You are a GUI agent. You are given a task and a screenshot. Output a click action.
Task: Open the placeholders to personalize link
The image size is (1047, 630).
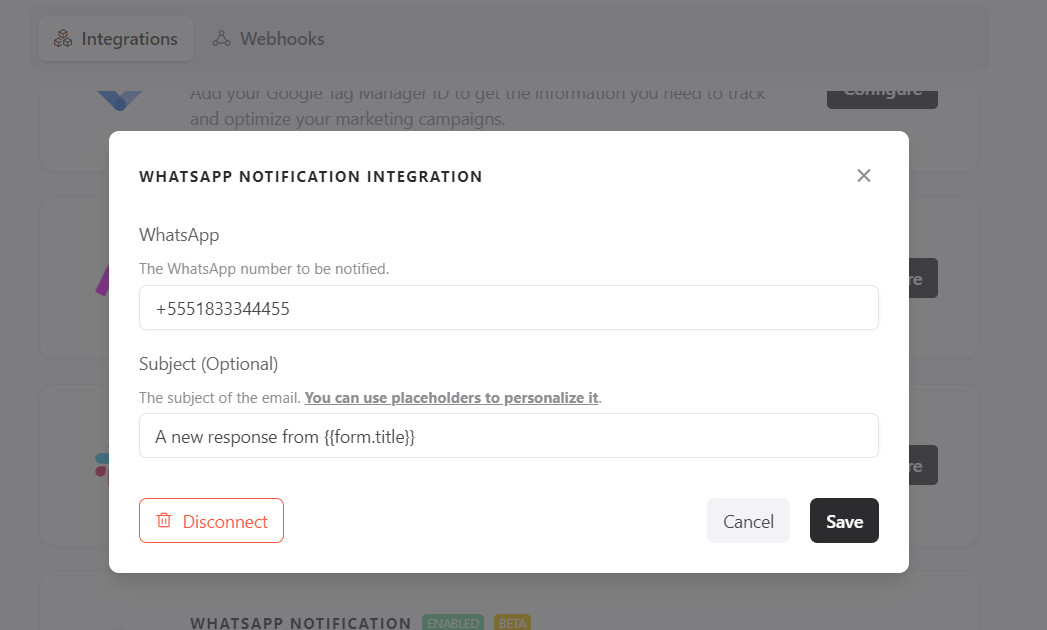click(x=451, y=398)
